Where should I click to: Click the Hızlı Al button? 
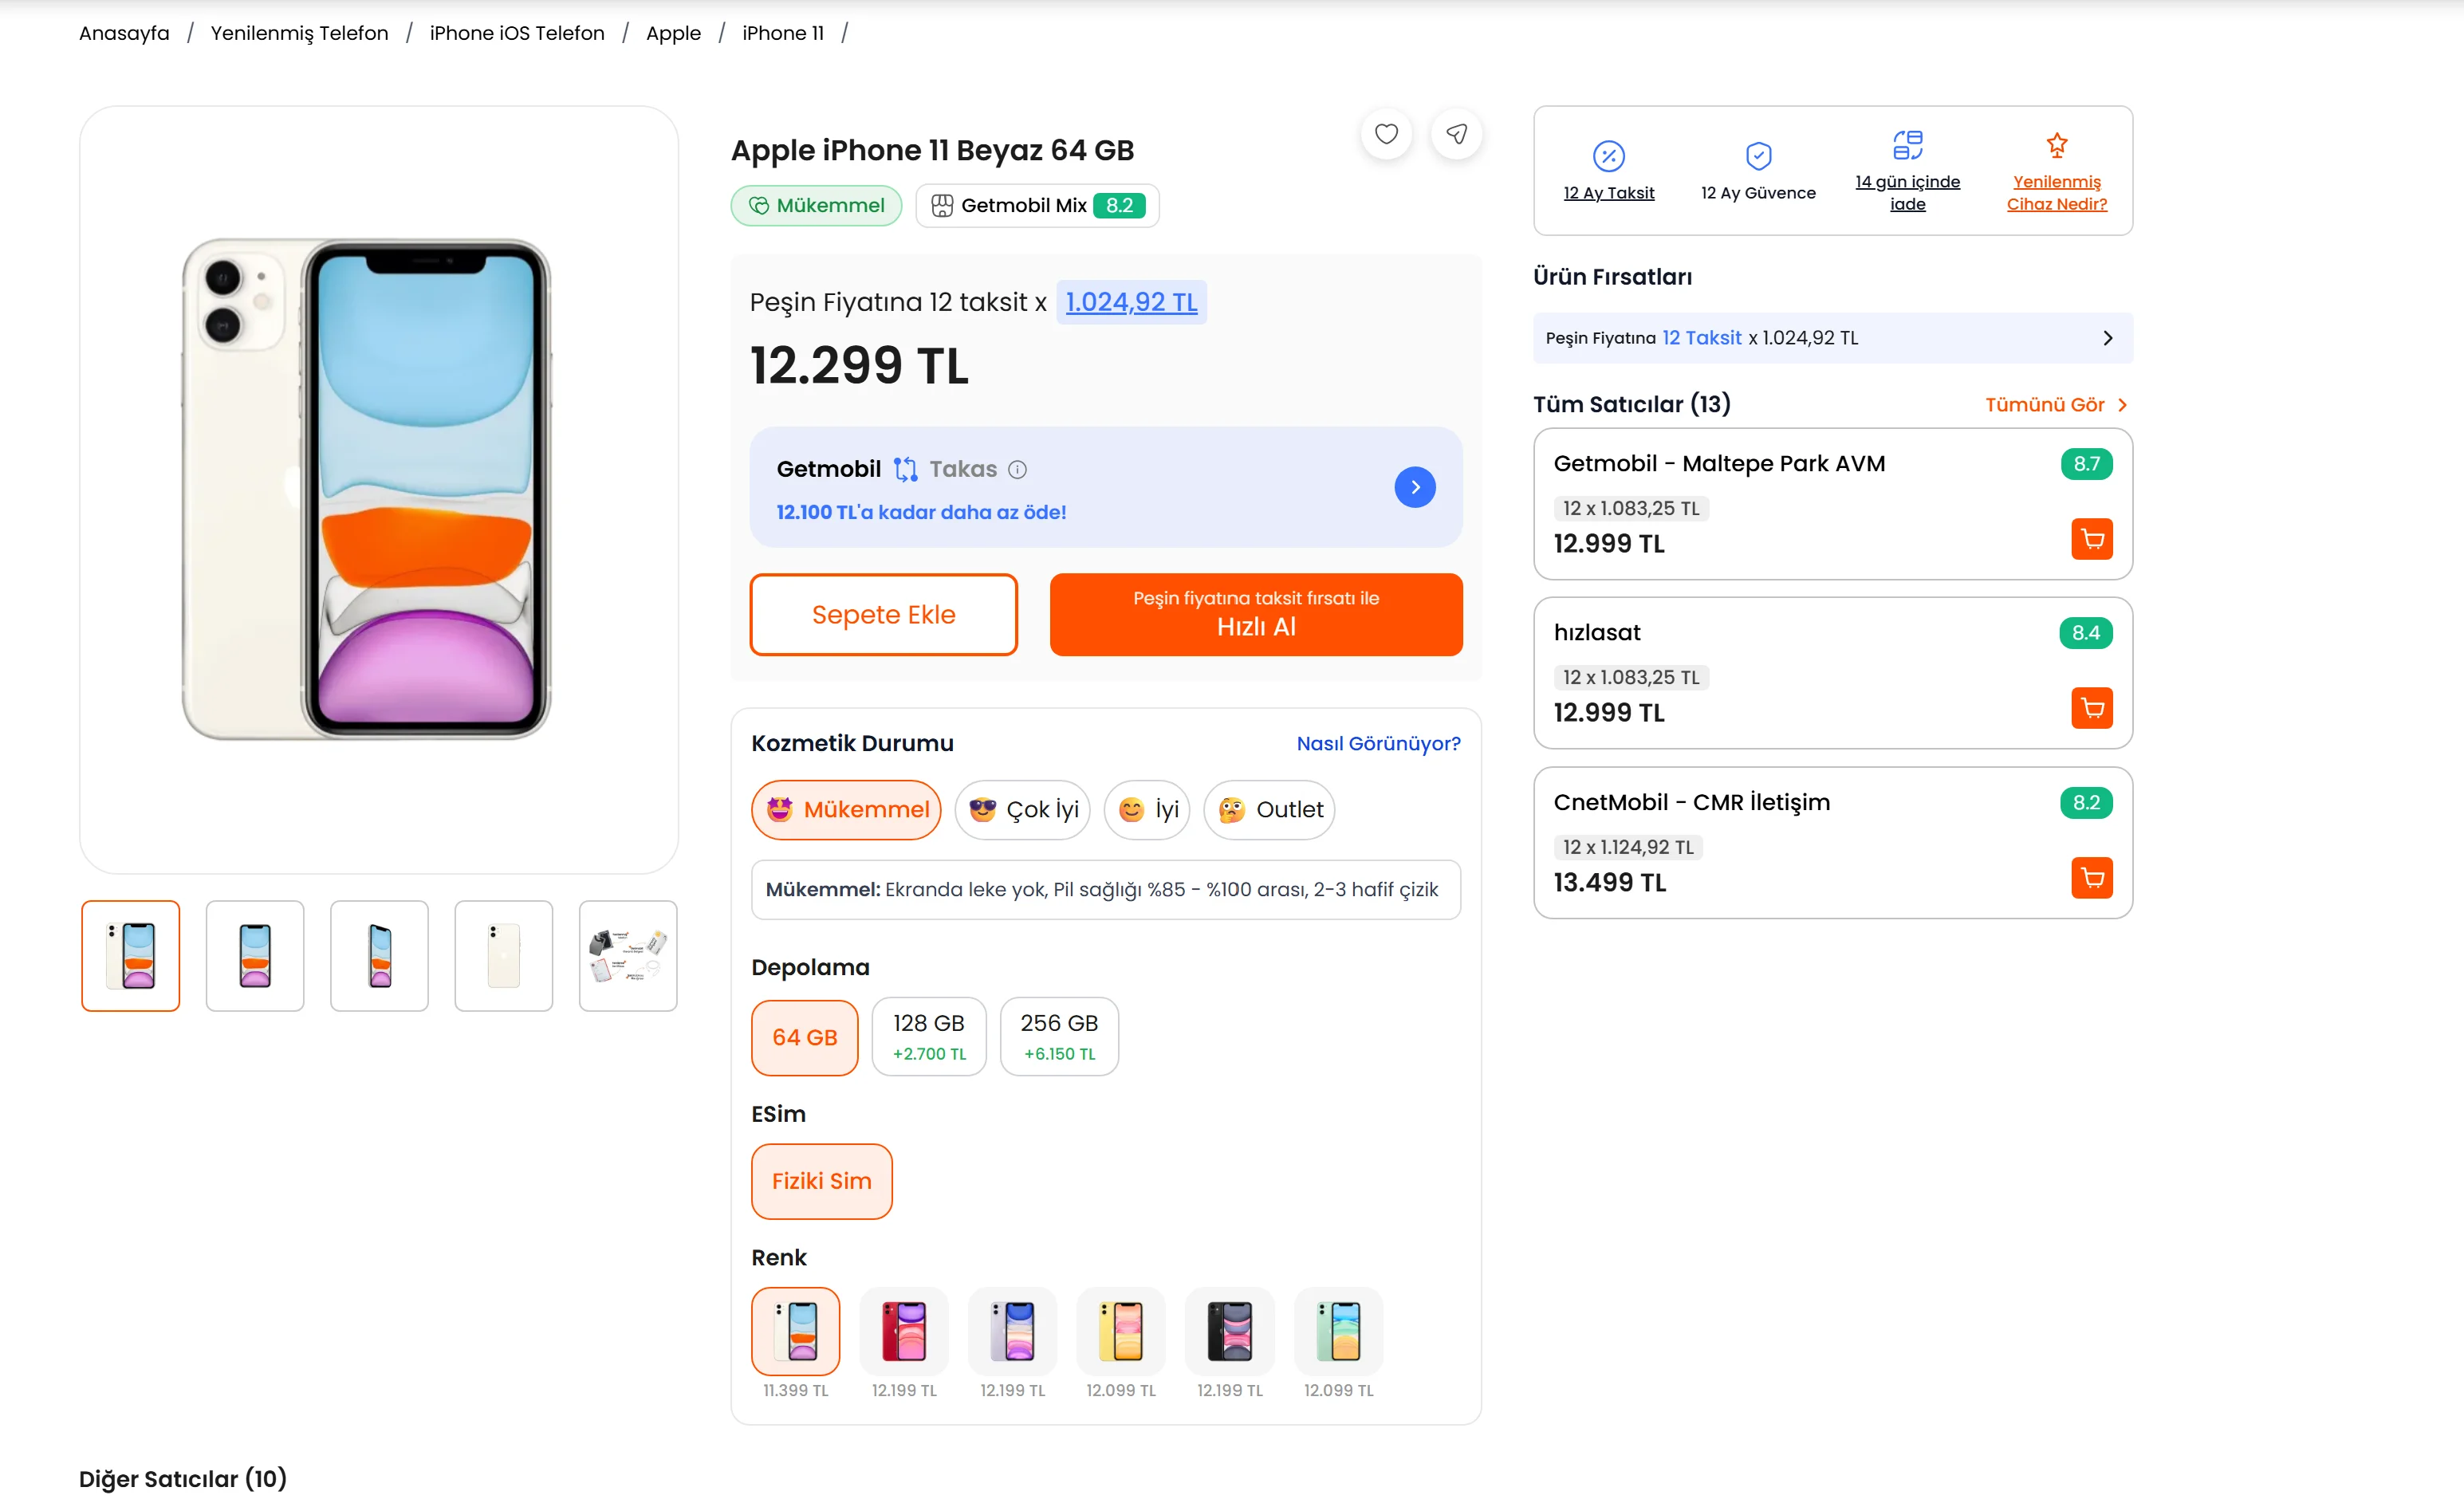[x=1256, y=615]
